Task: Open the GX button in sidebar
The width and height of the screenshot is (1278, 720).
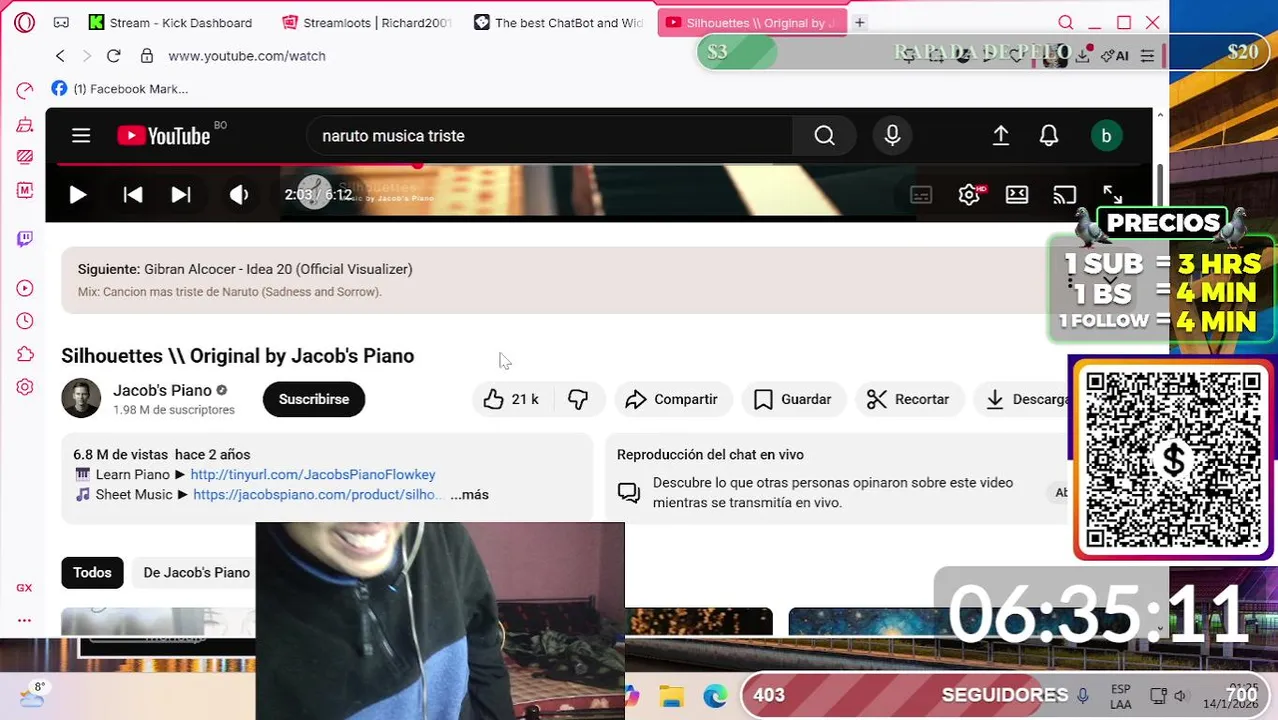Action: [24, 588]
